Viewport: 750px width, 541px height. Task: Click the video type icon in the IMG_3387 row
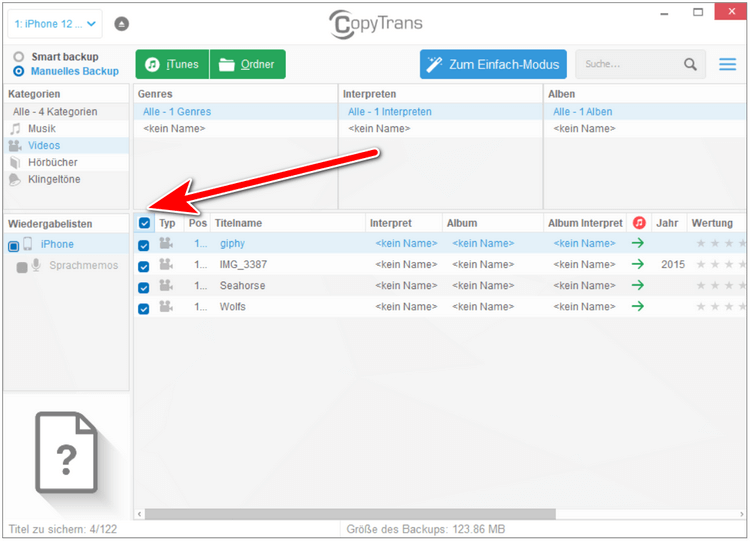[165, 265]
